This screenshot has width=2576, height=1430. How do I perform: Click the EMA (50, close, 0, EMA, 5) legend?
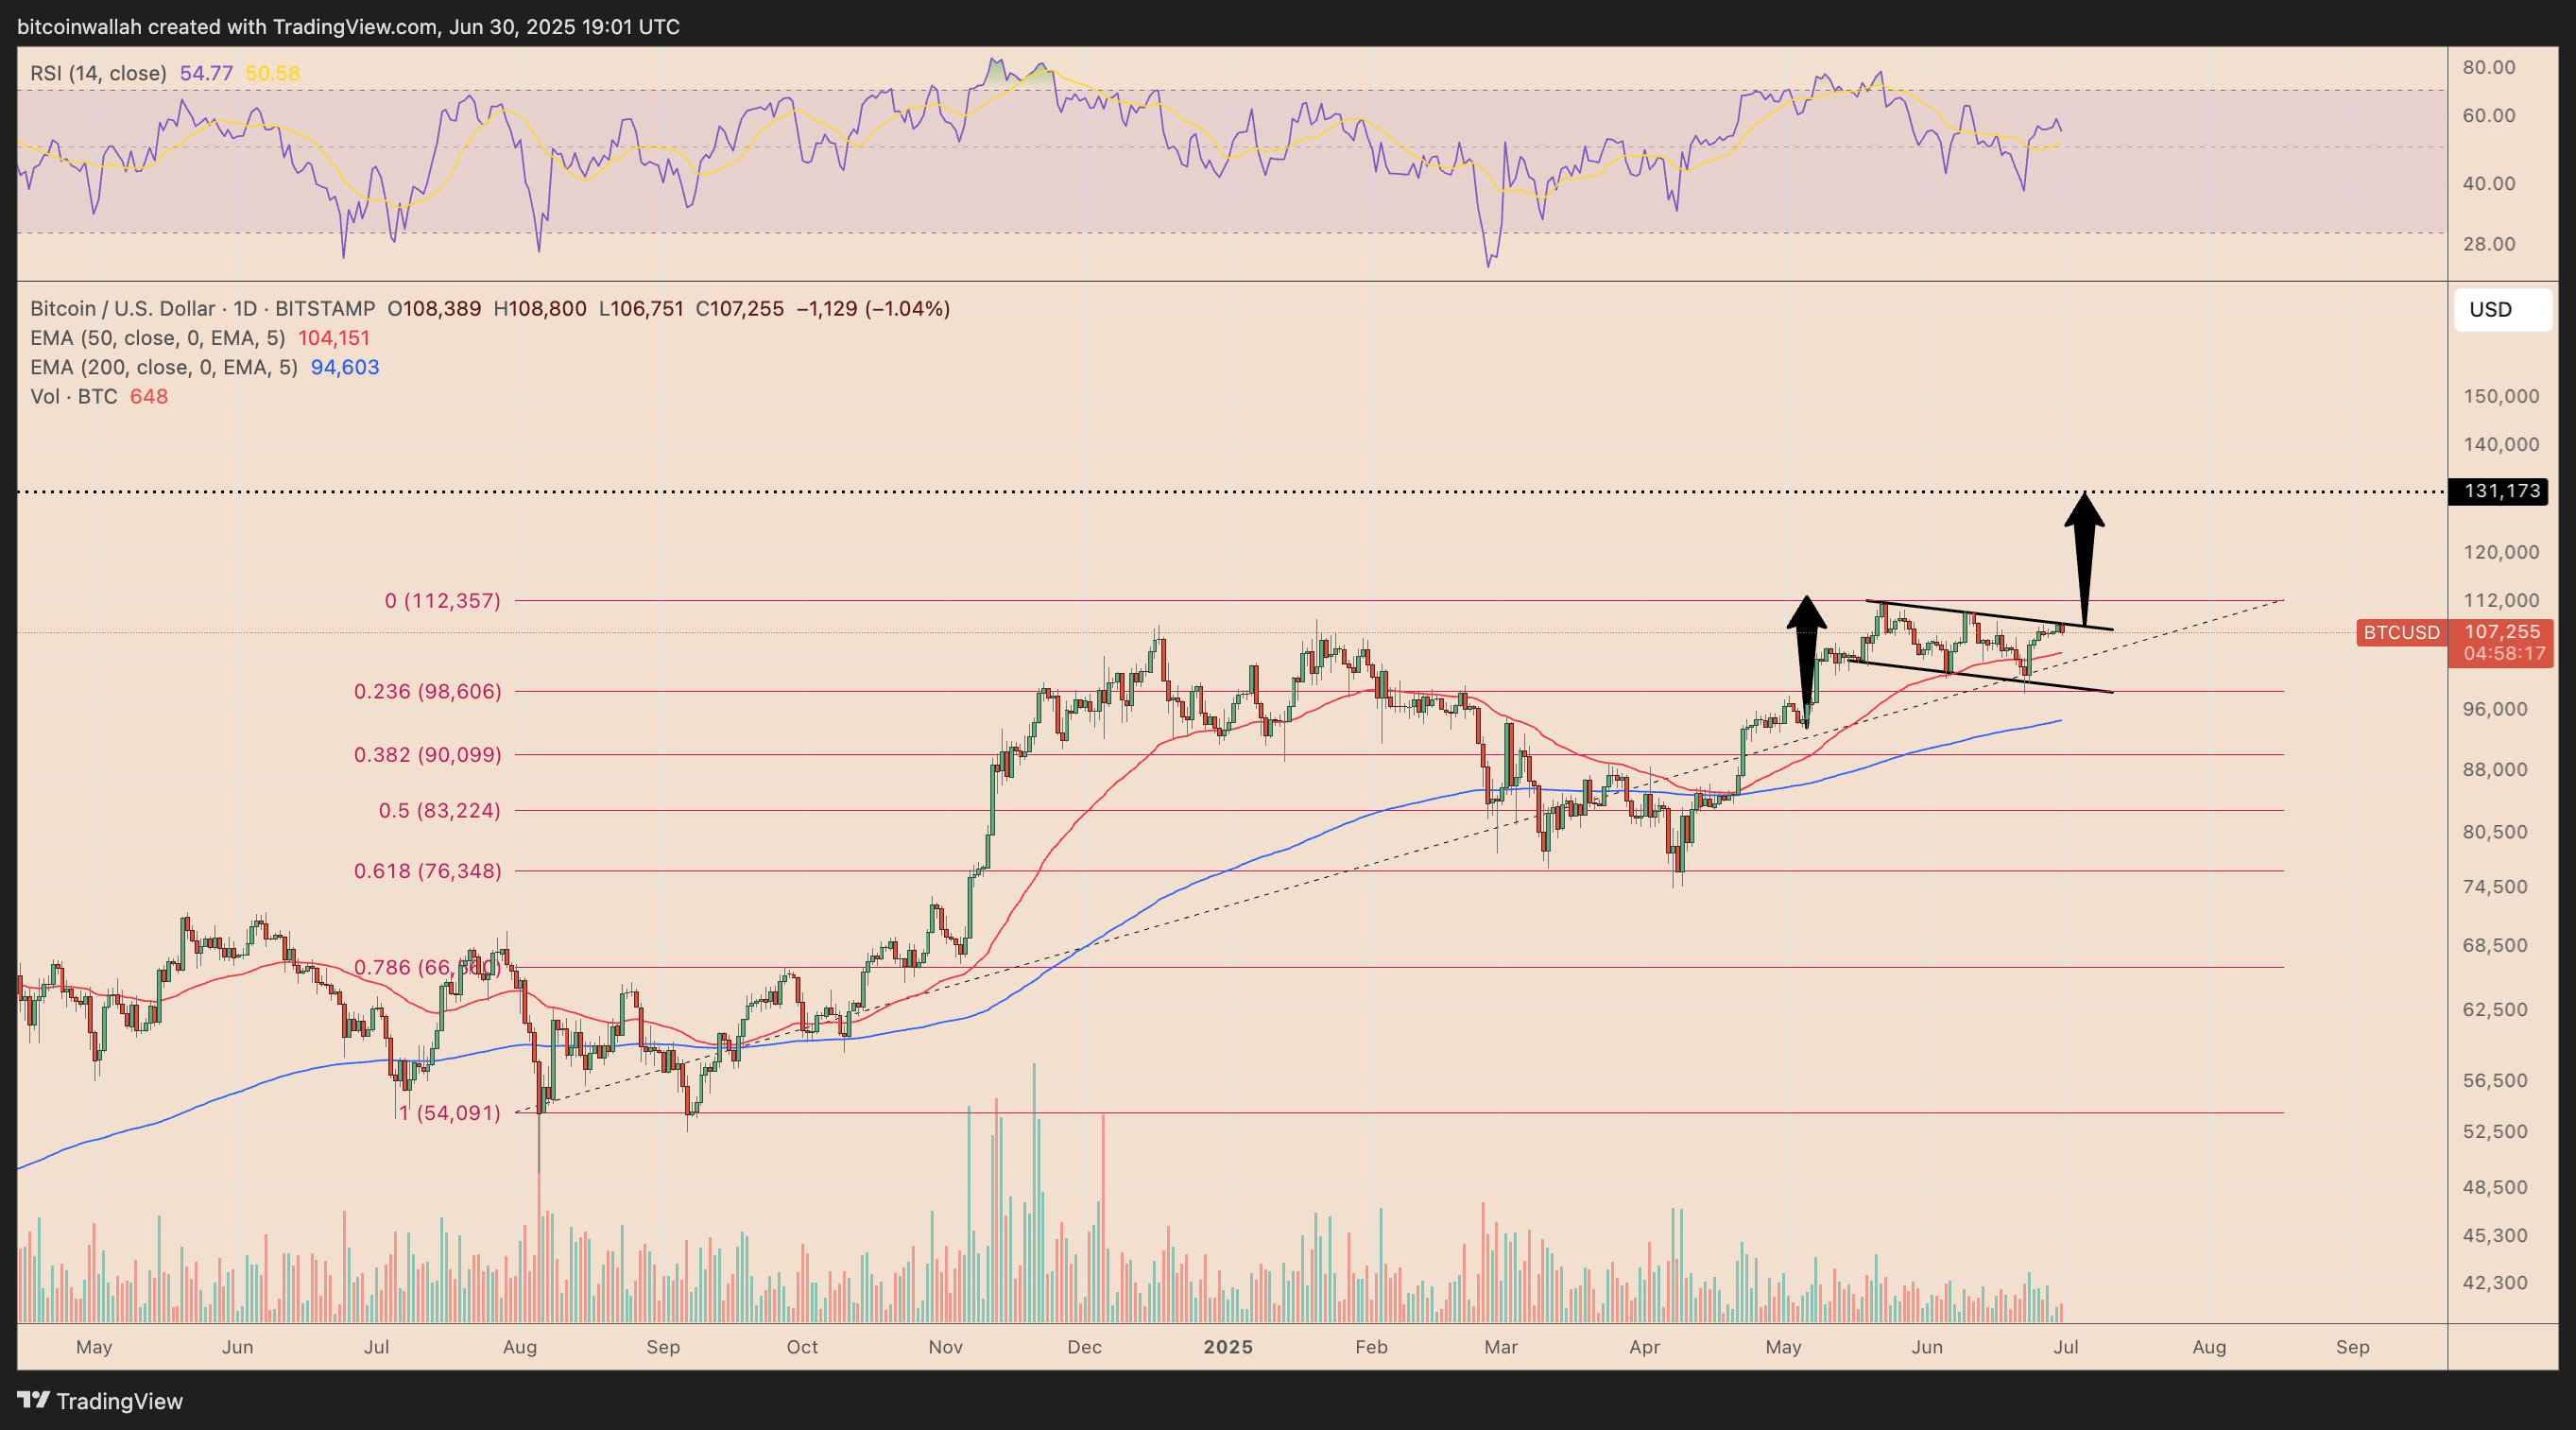(157, 338)
